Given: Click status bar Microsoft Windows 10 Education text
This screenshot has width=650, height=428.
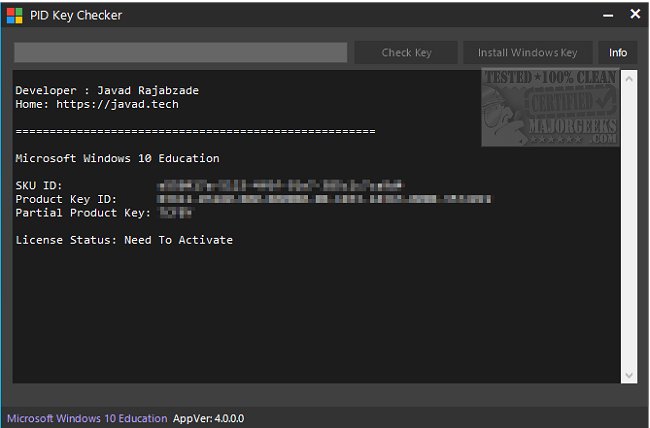Looking at the screenshot, I should (x=87, y=418).
